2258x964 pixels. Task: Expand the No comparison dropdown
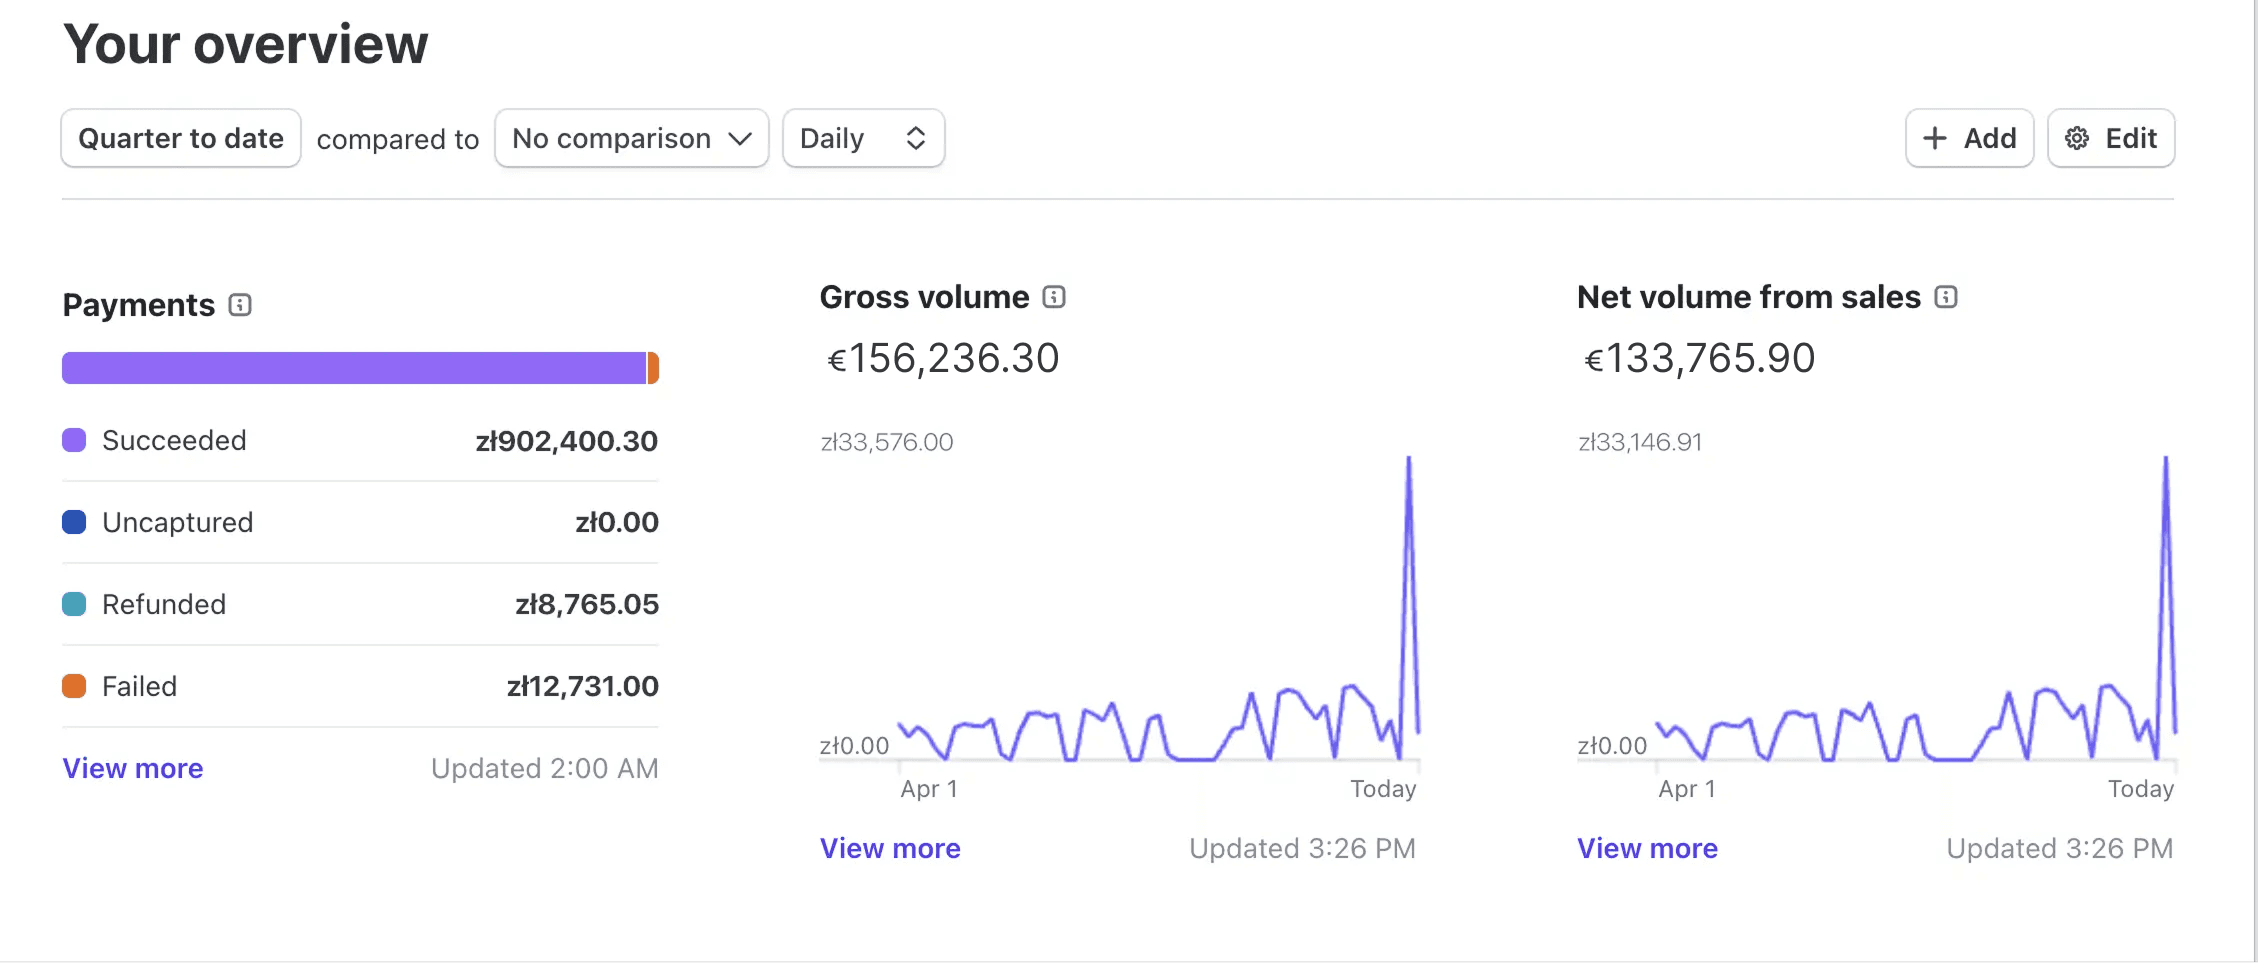(x=632, y=138)
